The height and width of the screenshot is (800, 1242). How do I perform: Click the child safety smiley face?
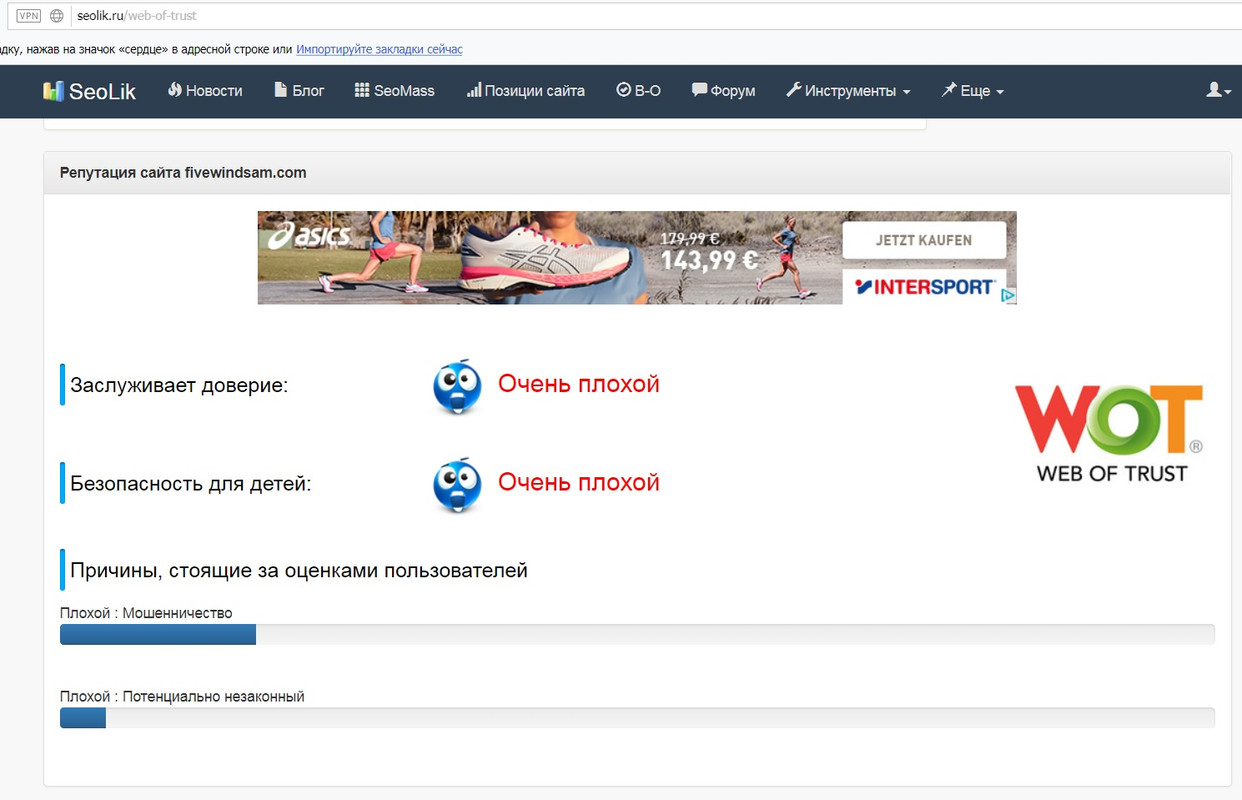tap(457, 485)
